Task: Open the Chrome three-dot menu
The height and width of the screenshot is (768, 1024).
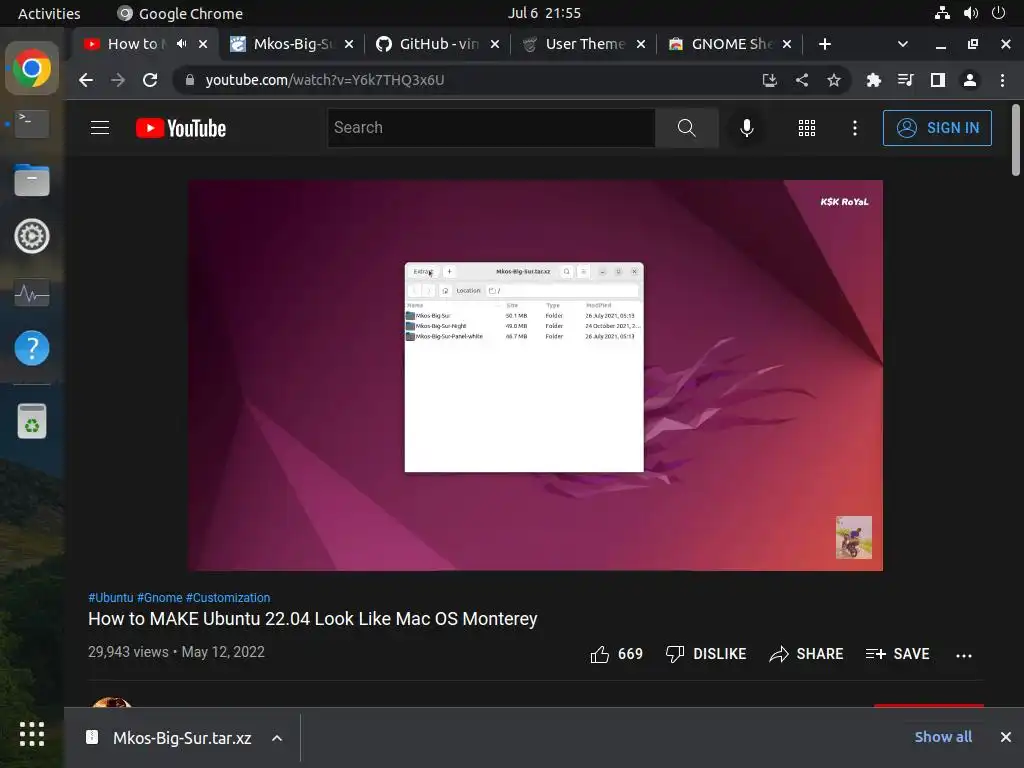Action: click(1002, 80)
